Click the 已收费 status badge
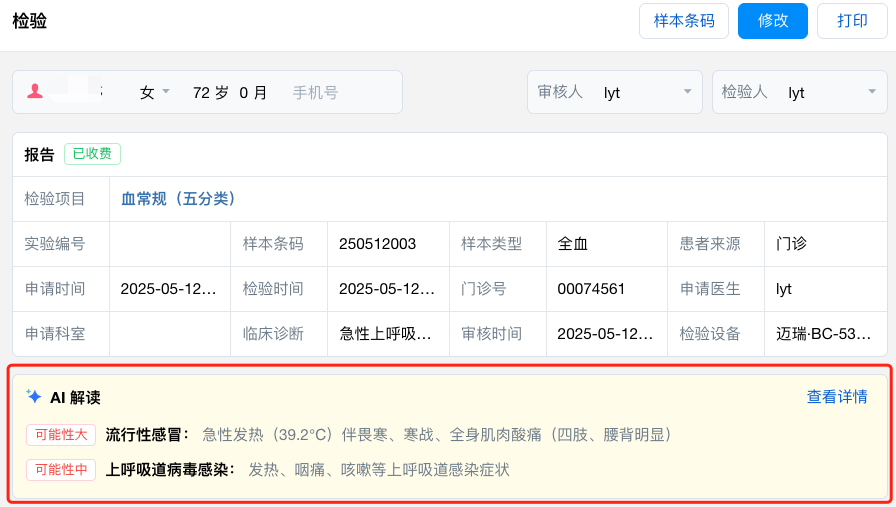Screen dimensions: 896x507 (x=92, y=154)
